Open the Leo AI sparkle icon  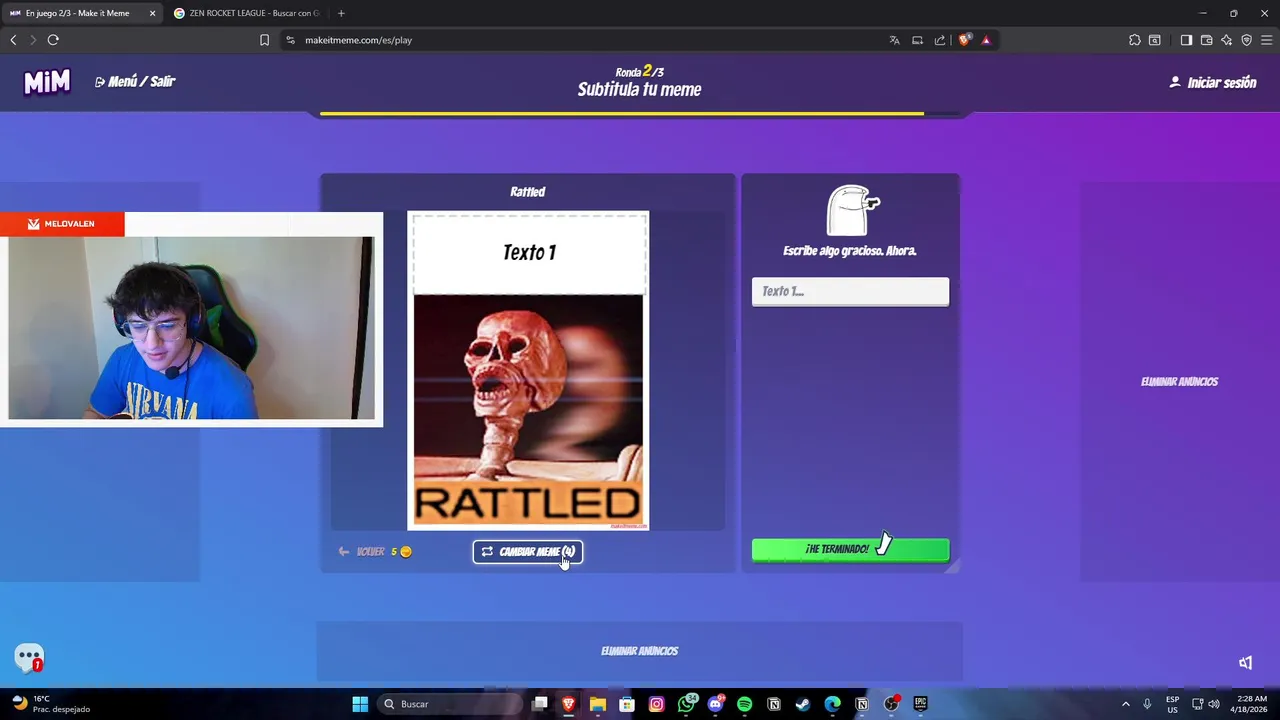[1226, 40]
